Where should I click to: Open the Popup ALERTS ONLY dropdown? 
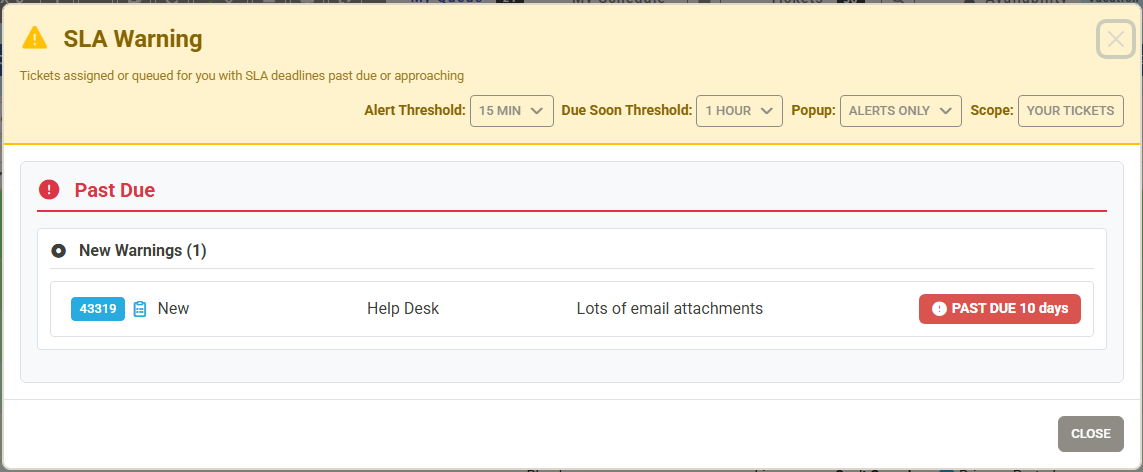pyautogui.click(x=900, y=111)
